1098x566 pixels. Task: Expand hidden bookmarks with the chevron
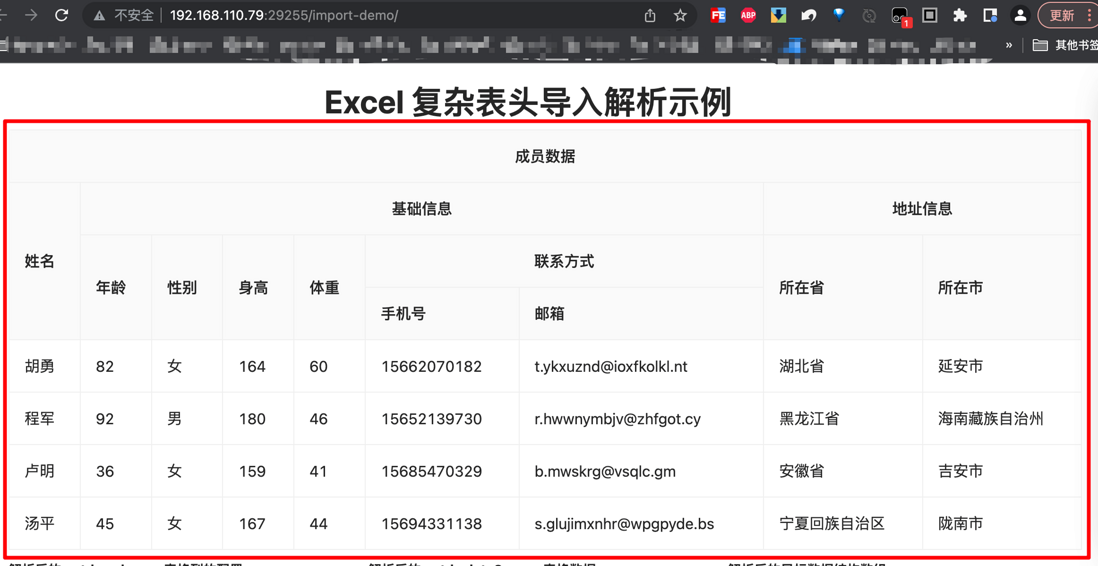(1009, 45)
